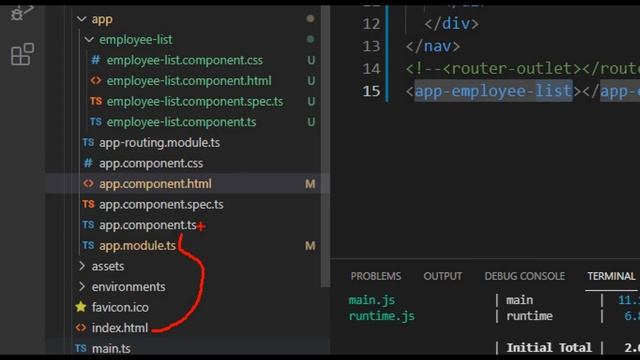Click the modified M badge of app.component.html
This screenshot has width=640, height=360.
coord(310,184)
